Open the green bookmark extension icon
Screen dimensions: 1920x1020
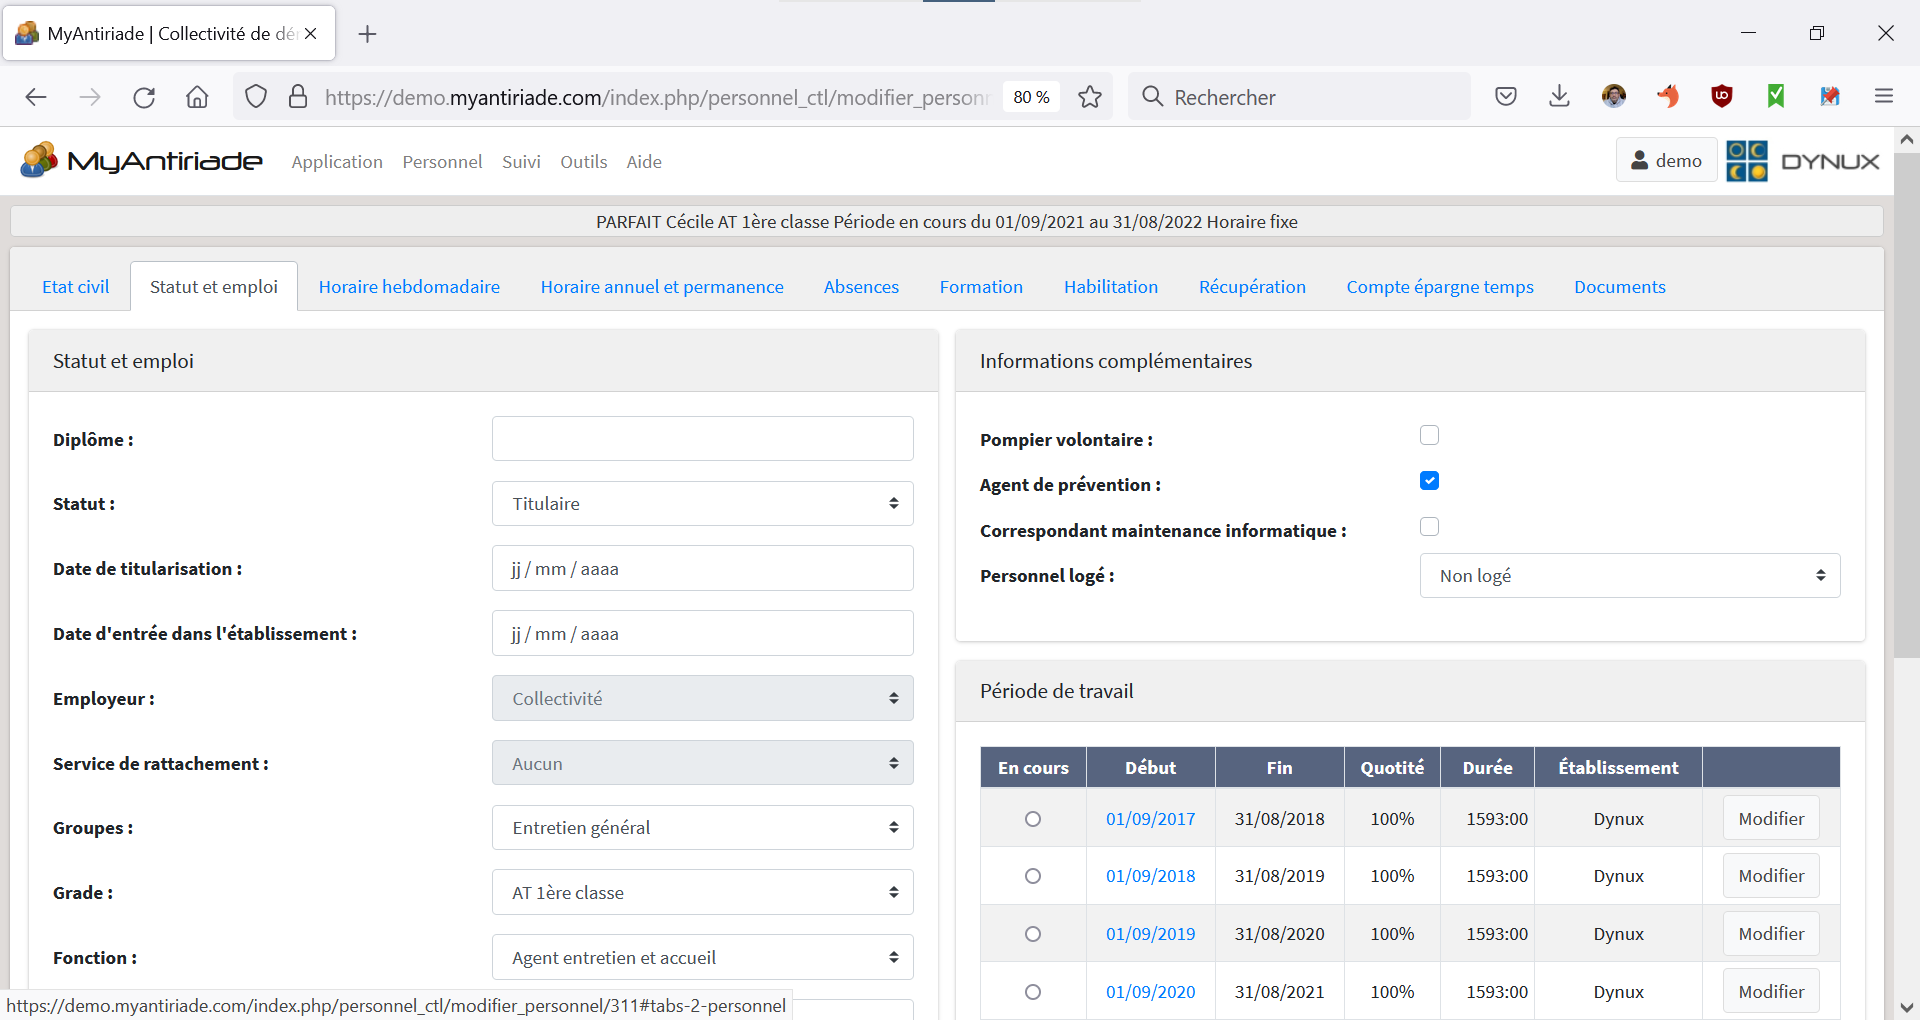pos(1776,96)
